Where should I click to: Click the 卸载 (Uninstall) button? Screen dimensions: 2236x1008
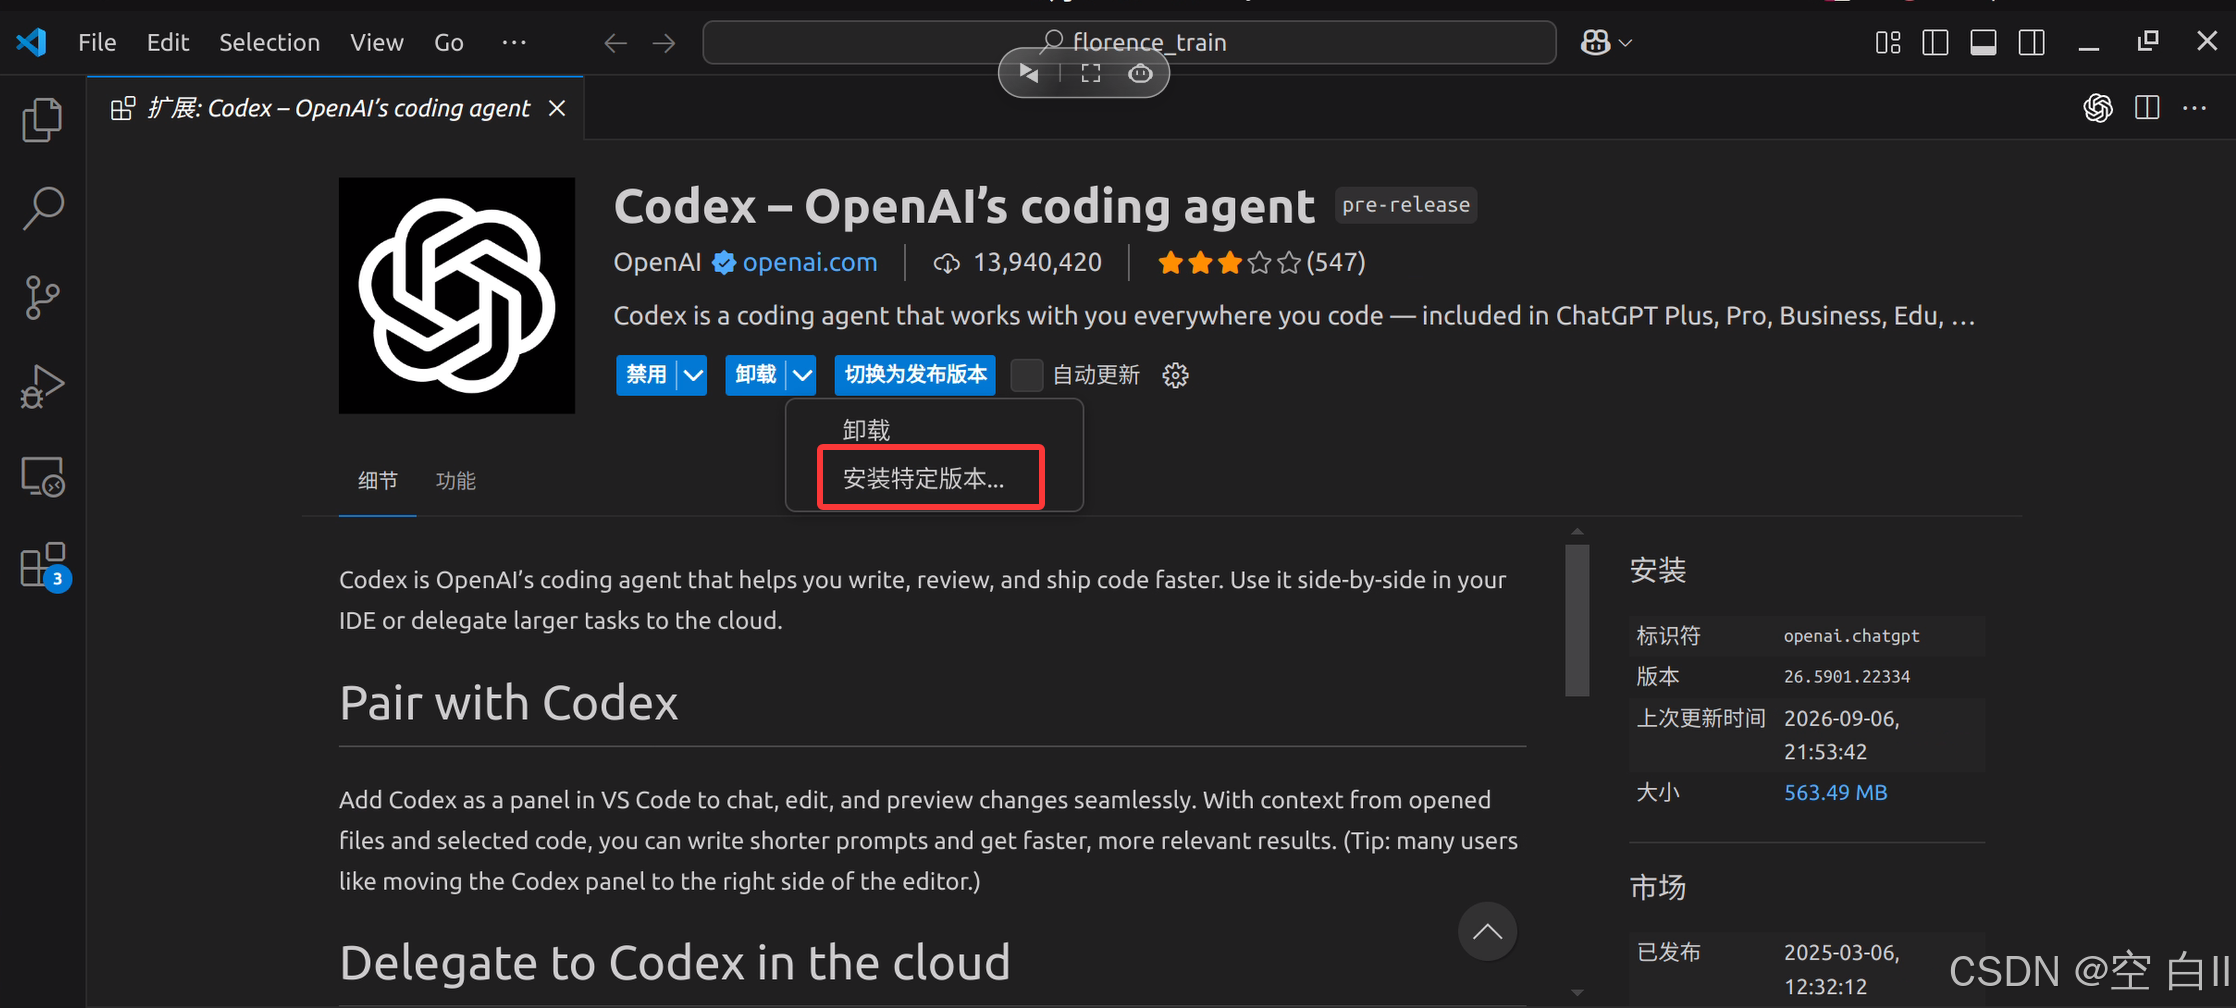[755, 375]
